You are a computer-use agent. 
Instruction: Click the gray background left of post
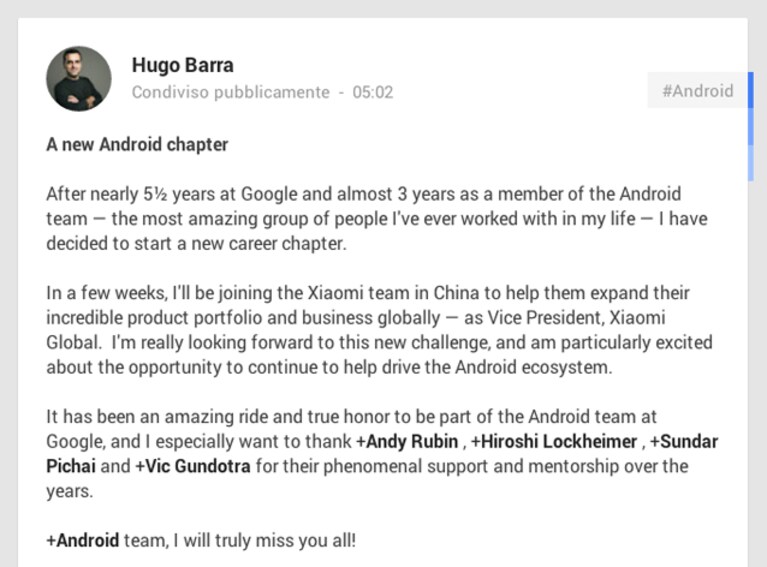pyautogui.click(x=8, y=294)
